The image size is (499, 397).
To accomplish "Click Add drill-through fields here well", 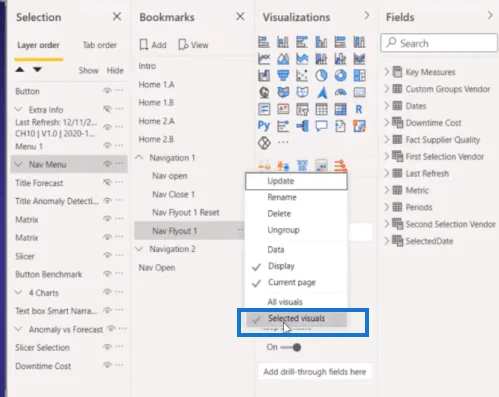I will click(x=315, y=372).
